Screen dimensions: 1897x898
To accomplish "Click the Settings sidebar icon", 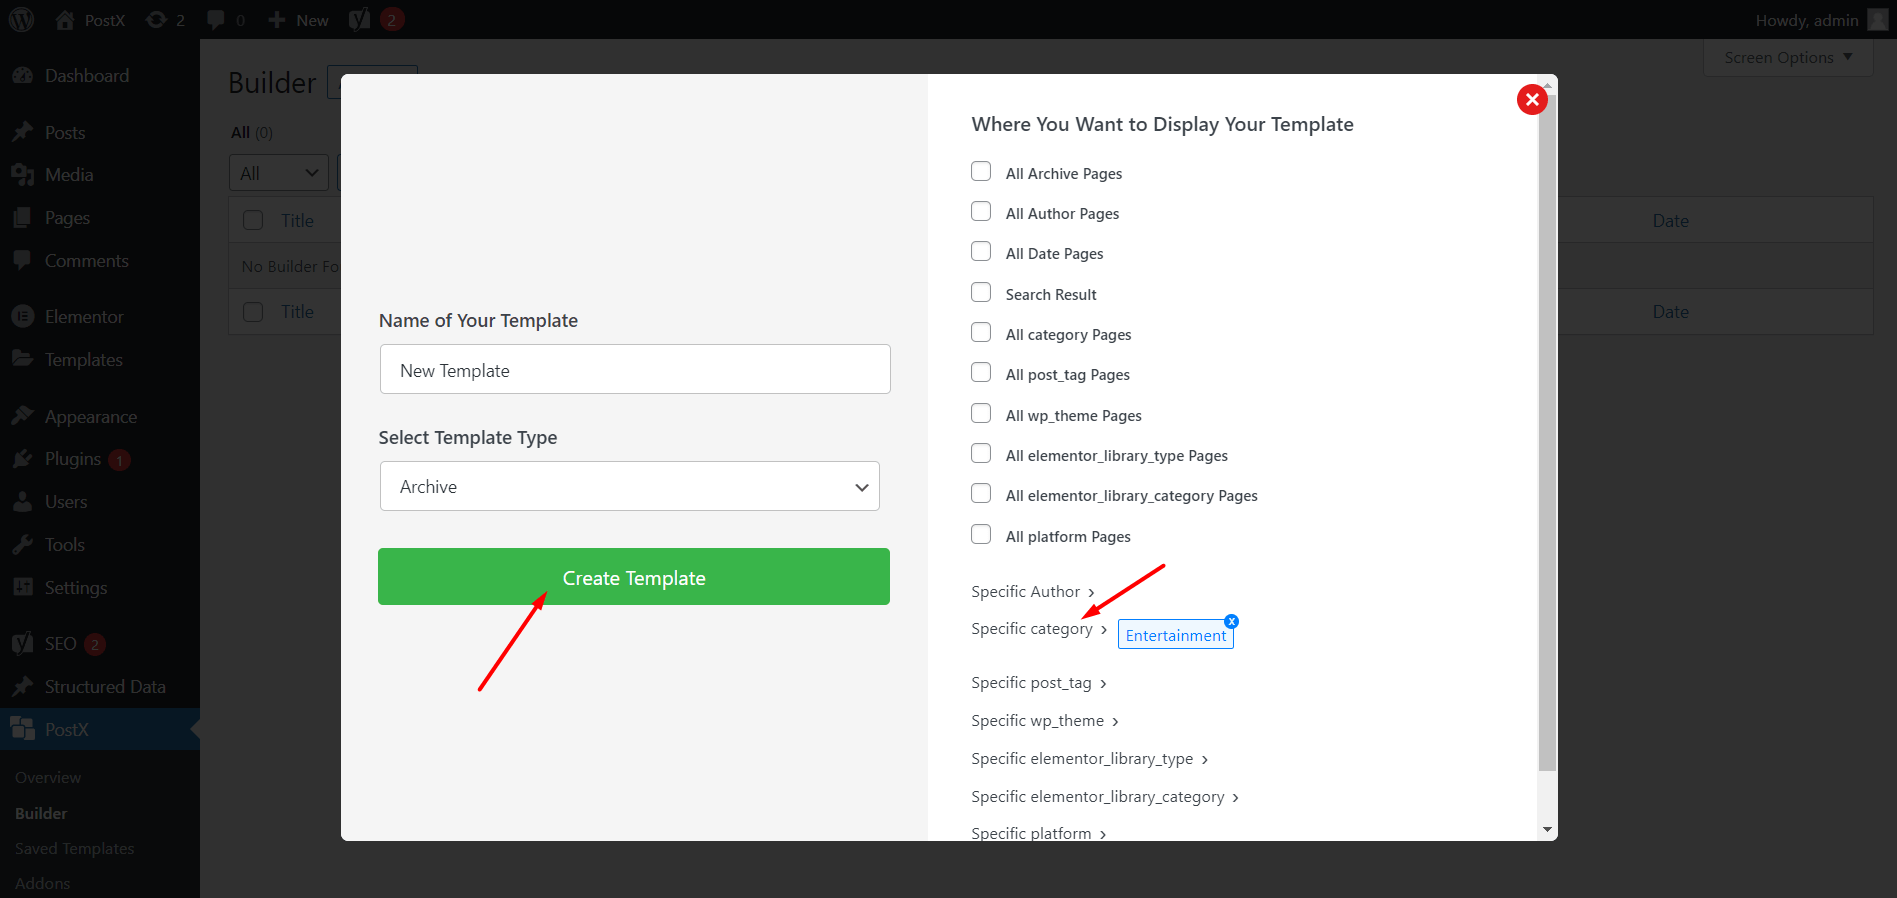I will tap(22, 588).
